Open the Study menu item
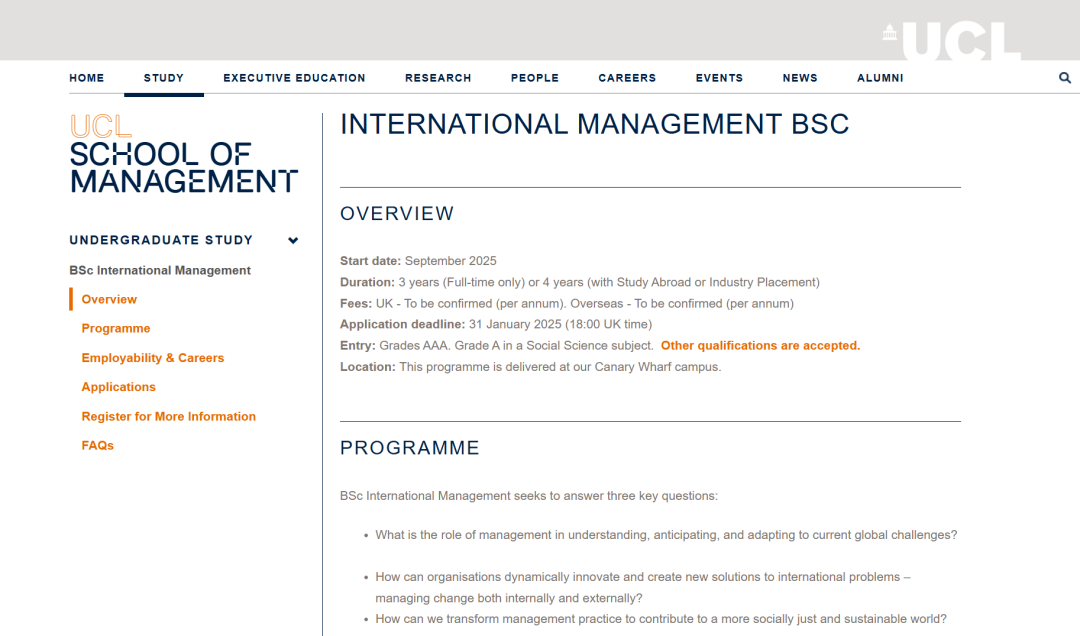The width and height of the screenshot is (1080, 636). point(164,78)
